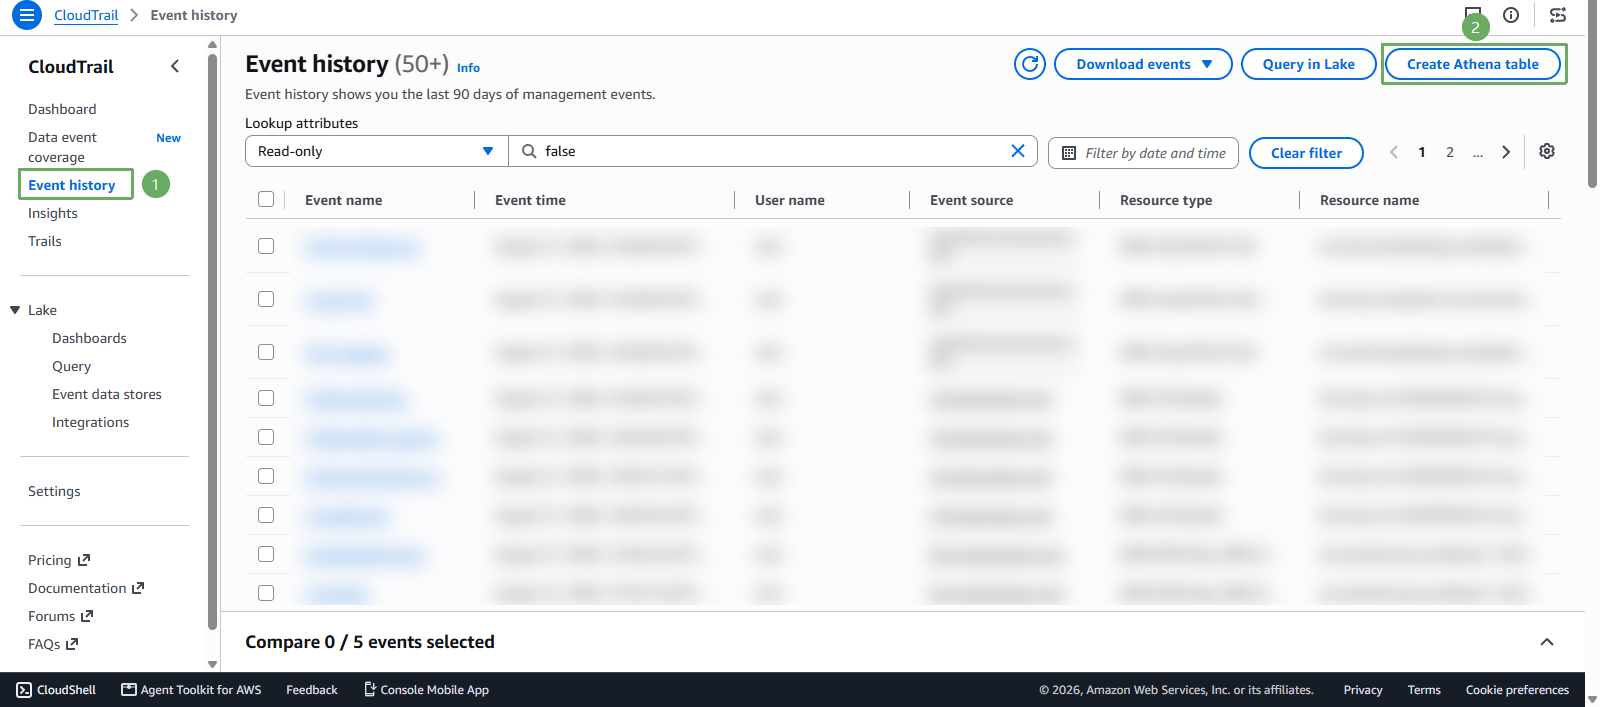Open Console Mobile App from the footer
Screen dimensions: 1600x707
click(426, 690)
